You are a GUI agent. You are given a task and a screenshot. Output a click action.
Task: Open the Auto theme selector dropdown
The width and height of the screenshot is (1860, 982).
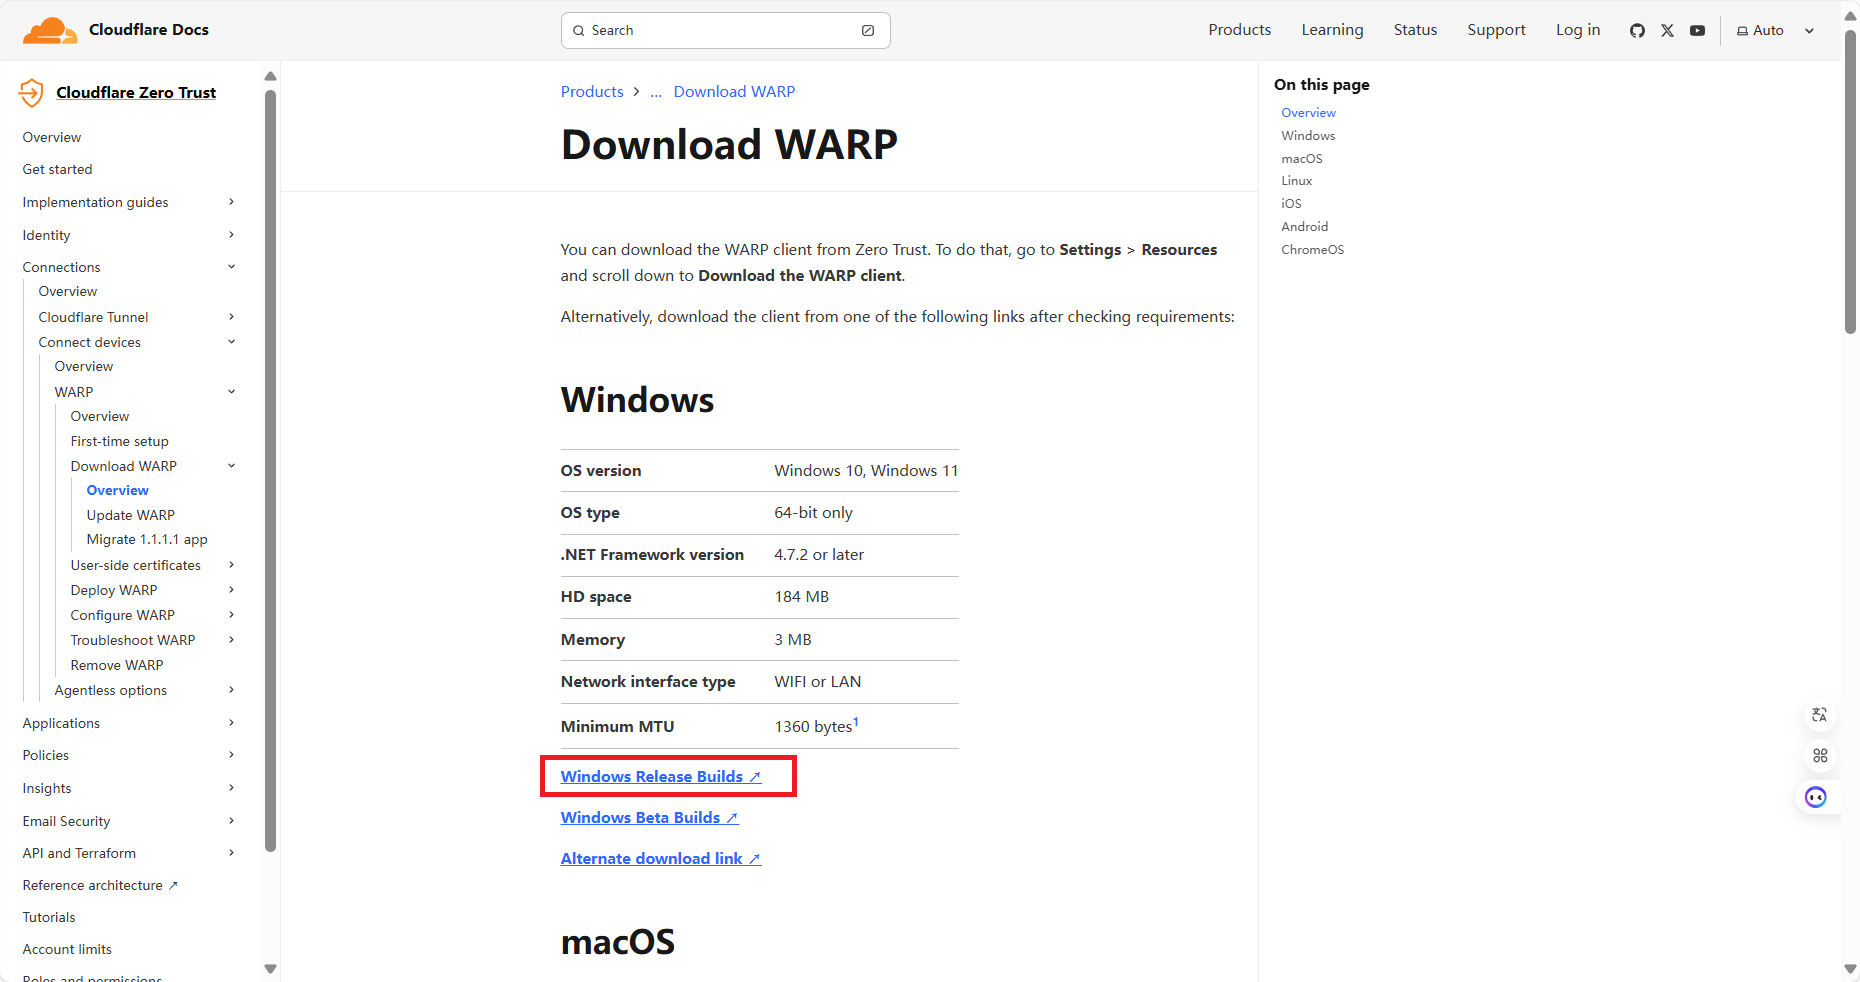tap(1775, 31)
